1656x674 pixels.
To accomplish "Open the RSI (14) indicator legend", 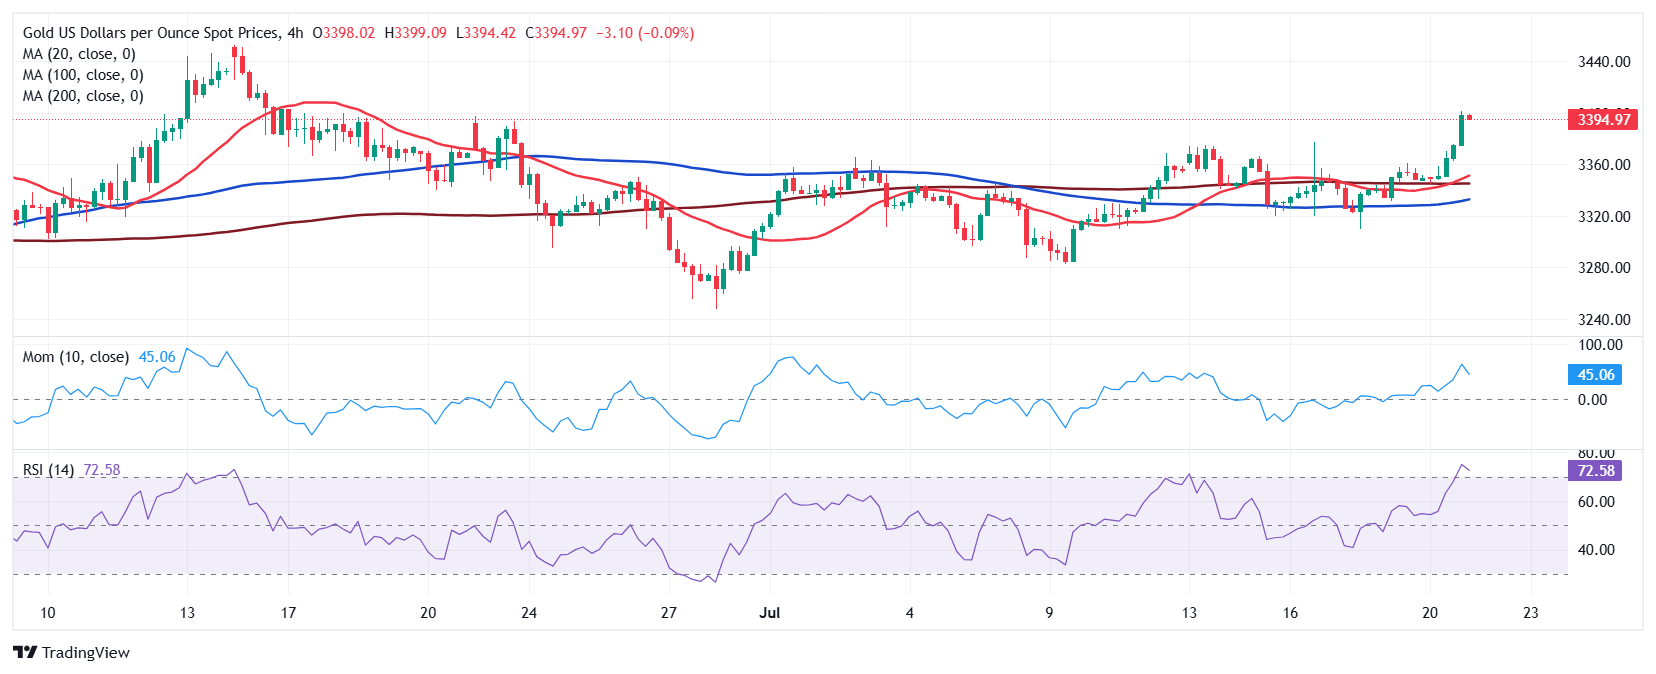I will click(x=48, y=470).
